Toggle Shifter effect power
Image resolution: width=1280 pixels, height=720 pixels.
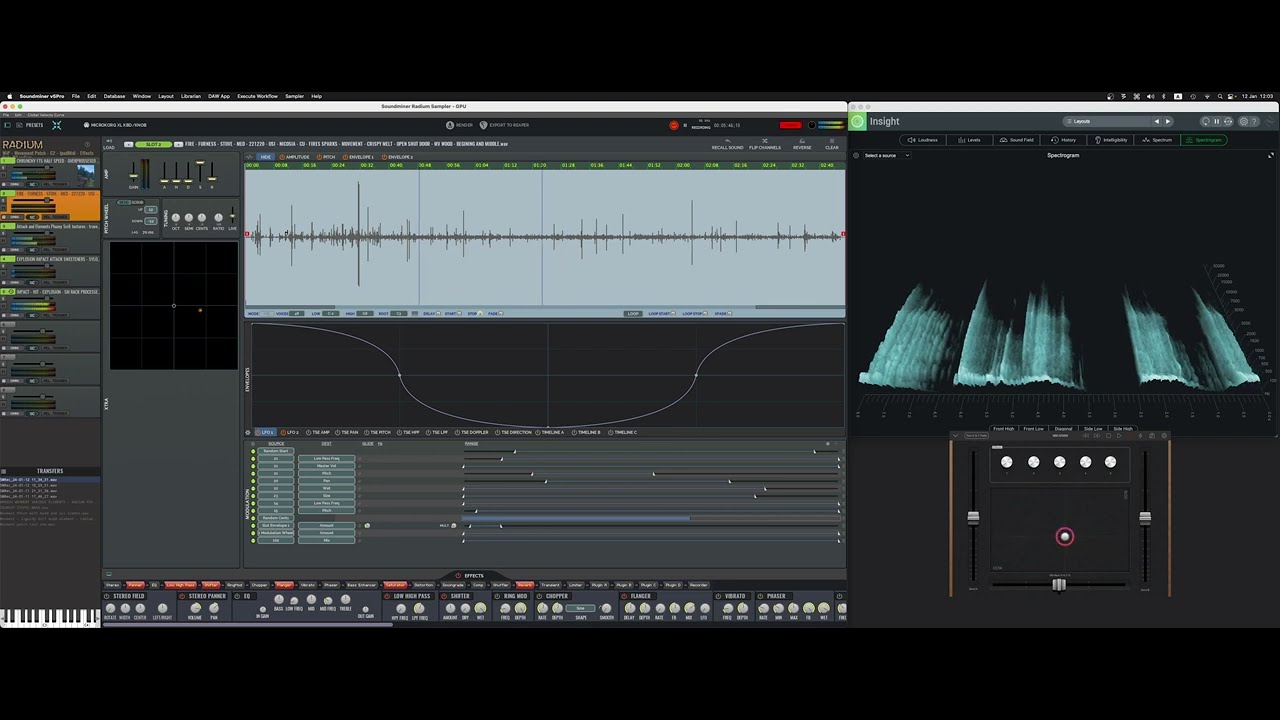coord(445,596)
